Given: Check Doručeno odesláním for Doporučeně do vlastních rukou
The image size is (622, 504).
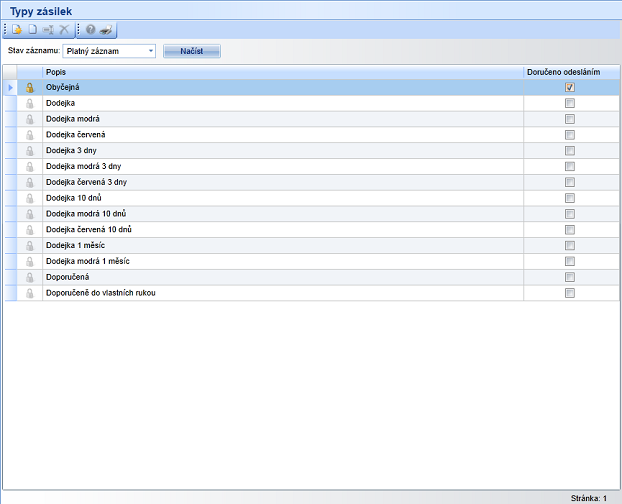Looking at the screenshot, I should (x=570, y=293).
